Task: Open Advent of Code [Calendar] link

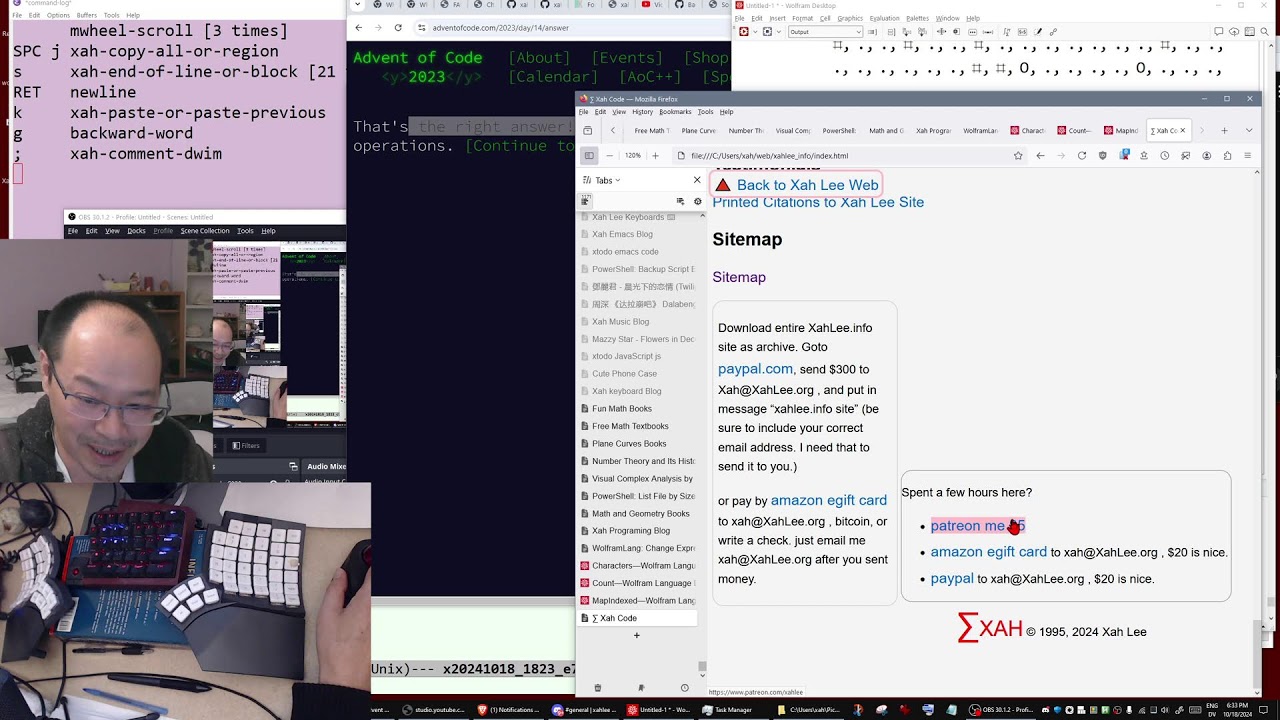Action: pyautogui.click(x=553, y=77)
